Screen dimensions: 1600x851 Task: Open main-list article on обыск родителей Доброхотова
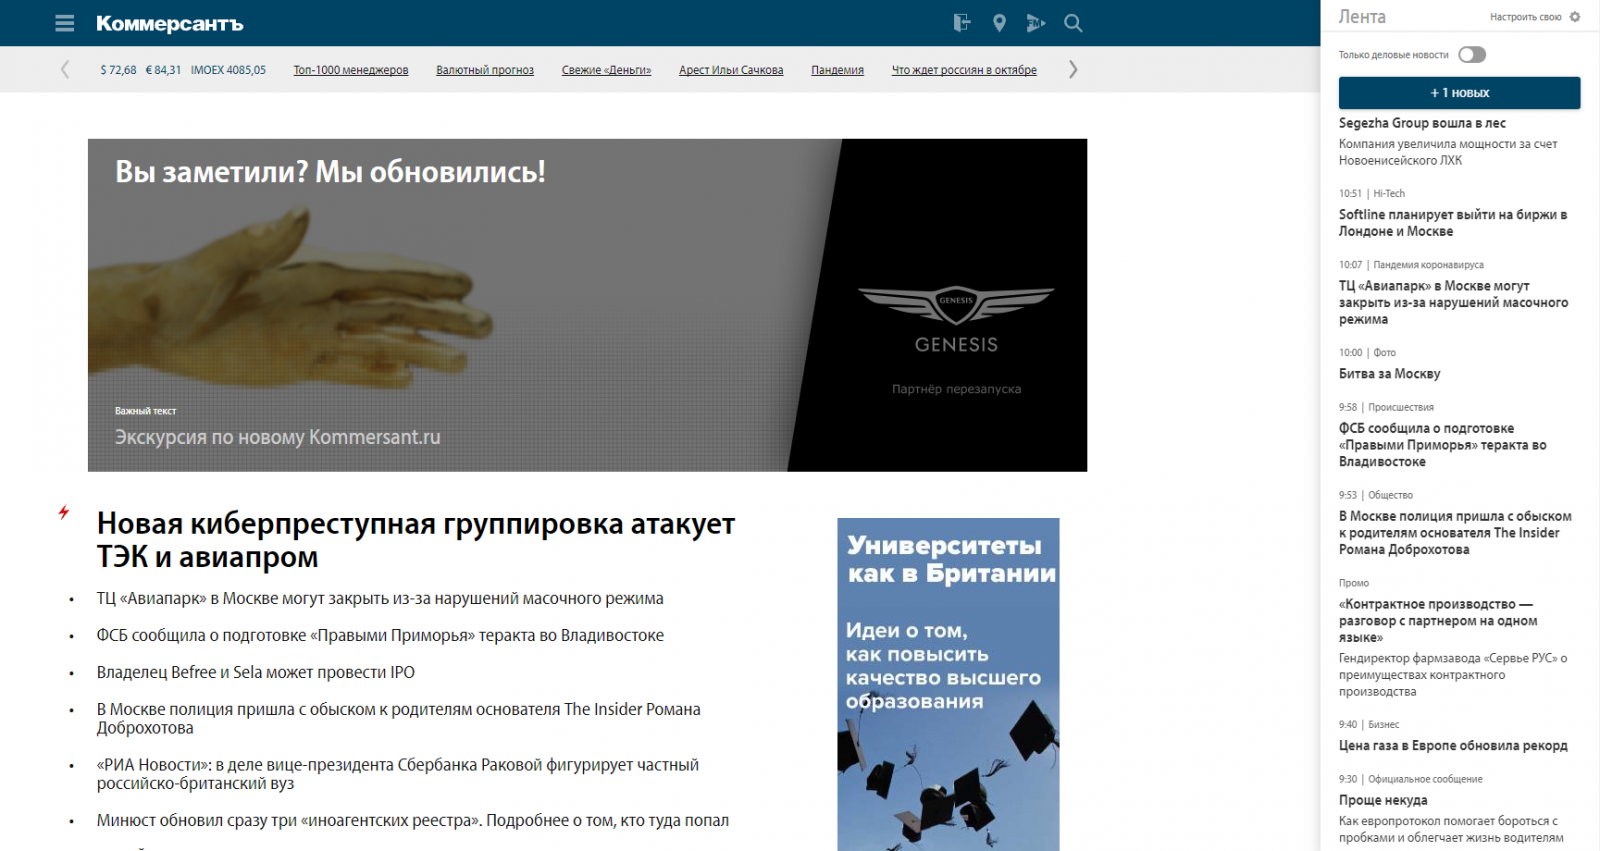399,718
